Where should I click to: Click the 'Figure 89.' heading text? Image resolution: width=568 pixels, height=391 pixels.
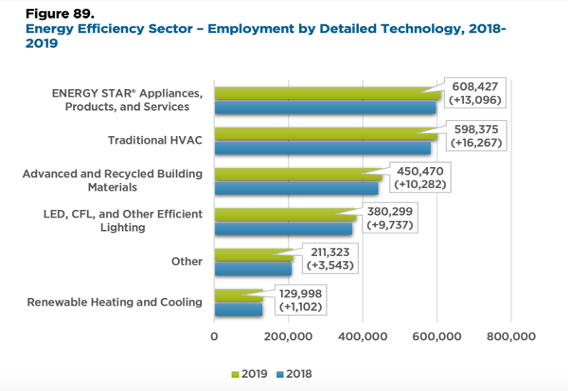click(60, 14)
